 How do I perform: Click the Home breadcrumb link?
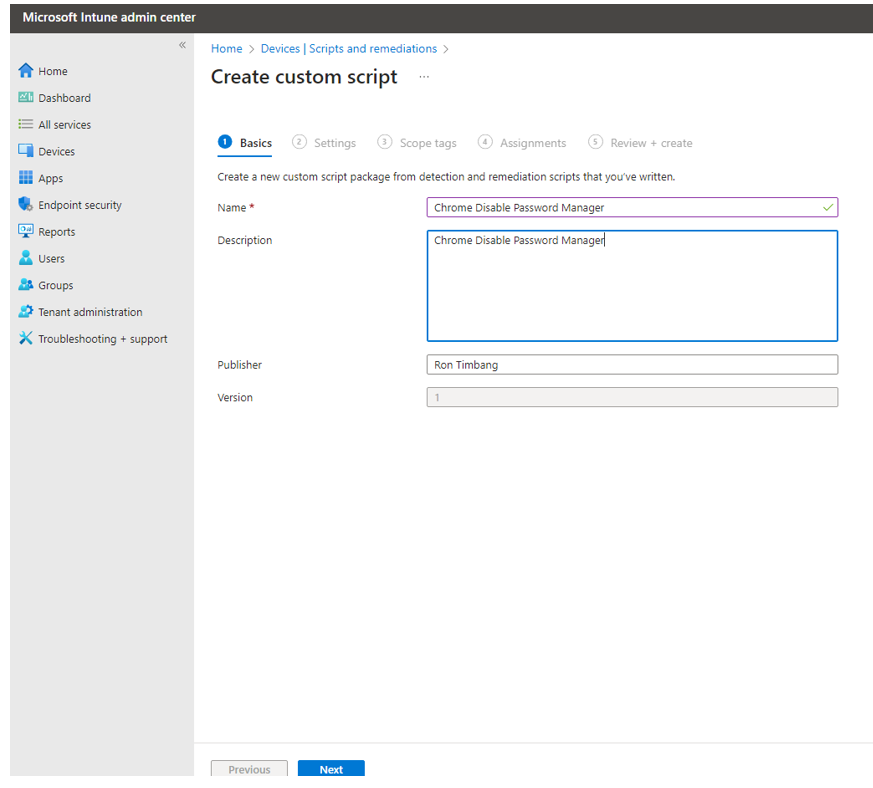pyautogui.click(x=227, y=48)
